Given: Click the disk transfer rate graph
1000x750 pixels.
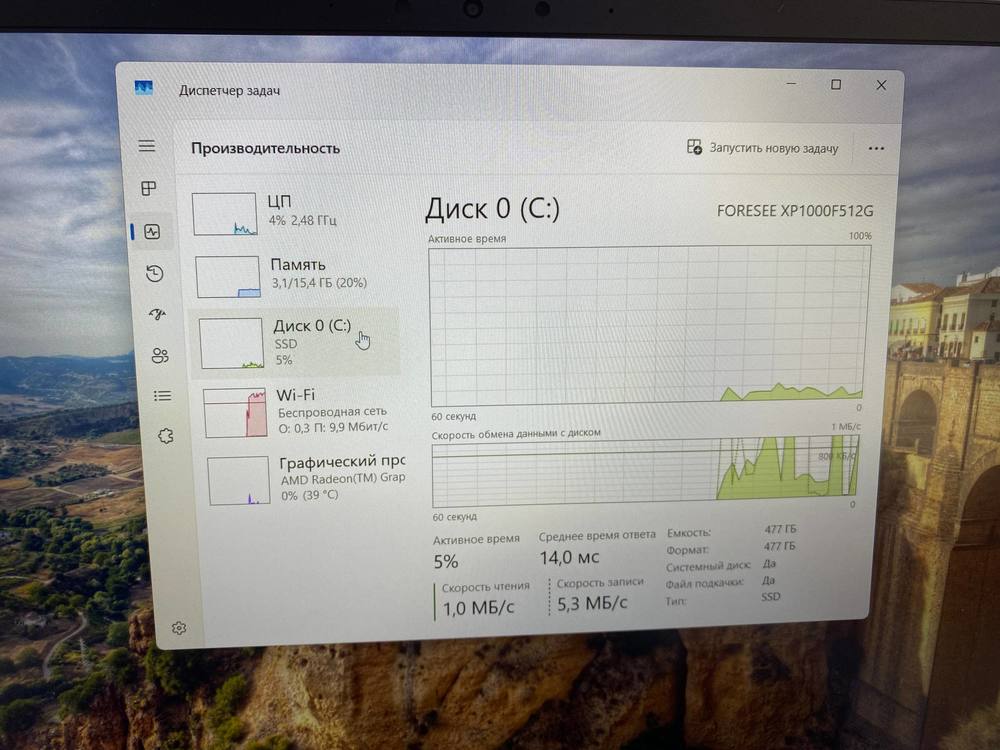Looking at the screenshot, I should coord(645,473).
